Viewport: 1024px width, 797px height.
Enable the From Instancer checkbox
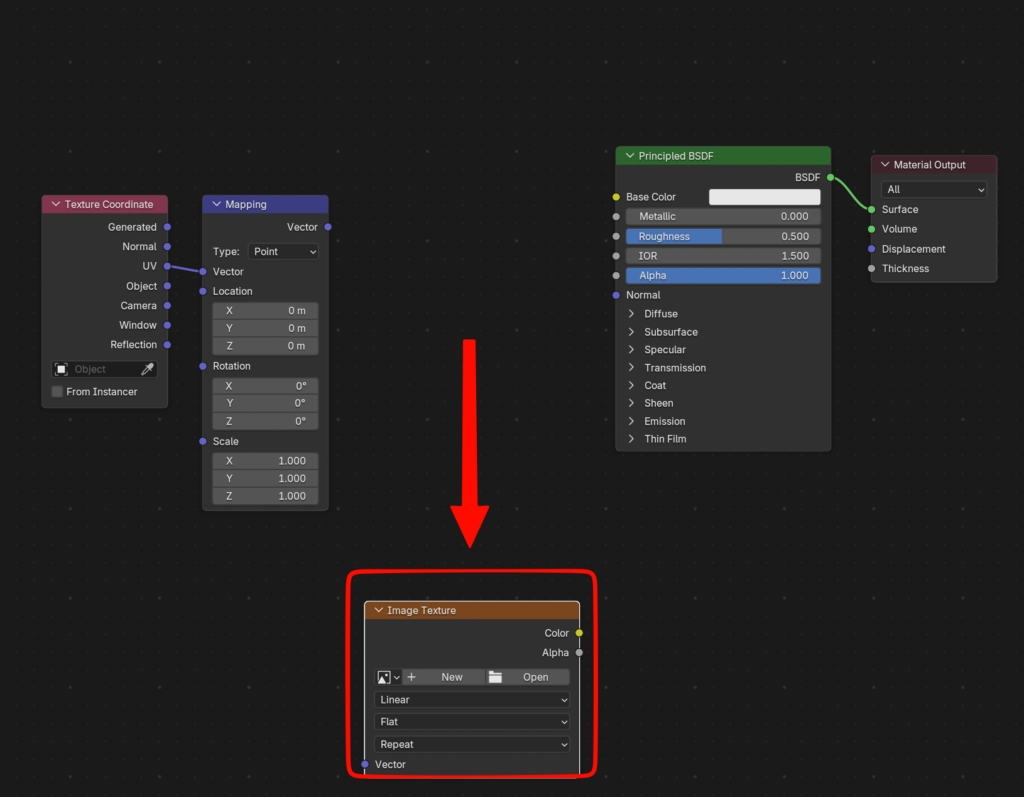coord(57,391)
